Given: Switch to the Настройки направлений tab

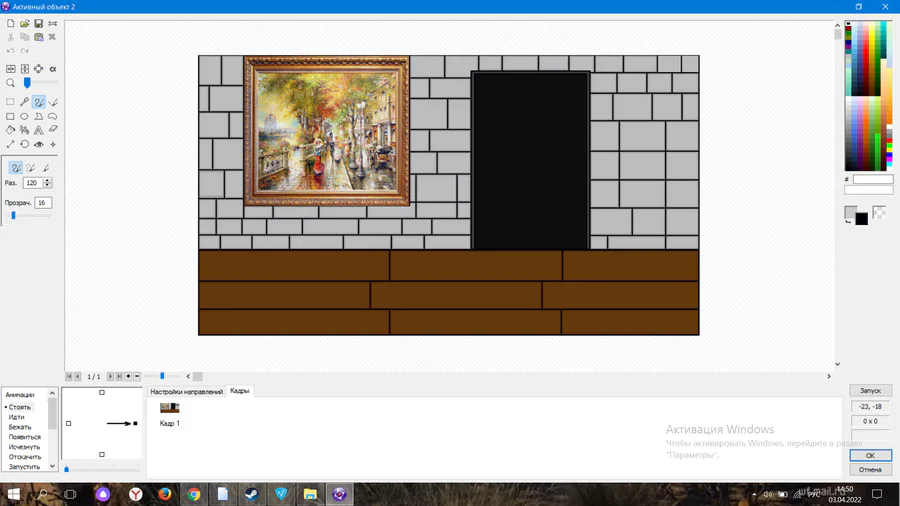Looking at the screenshot, I should (x=187, y=392).
